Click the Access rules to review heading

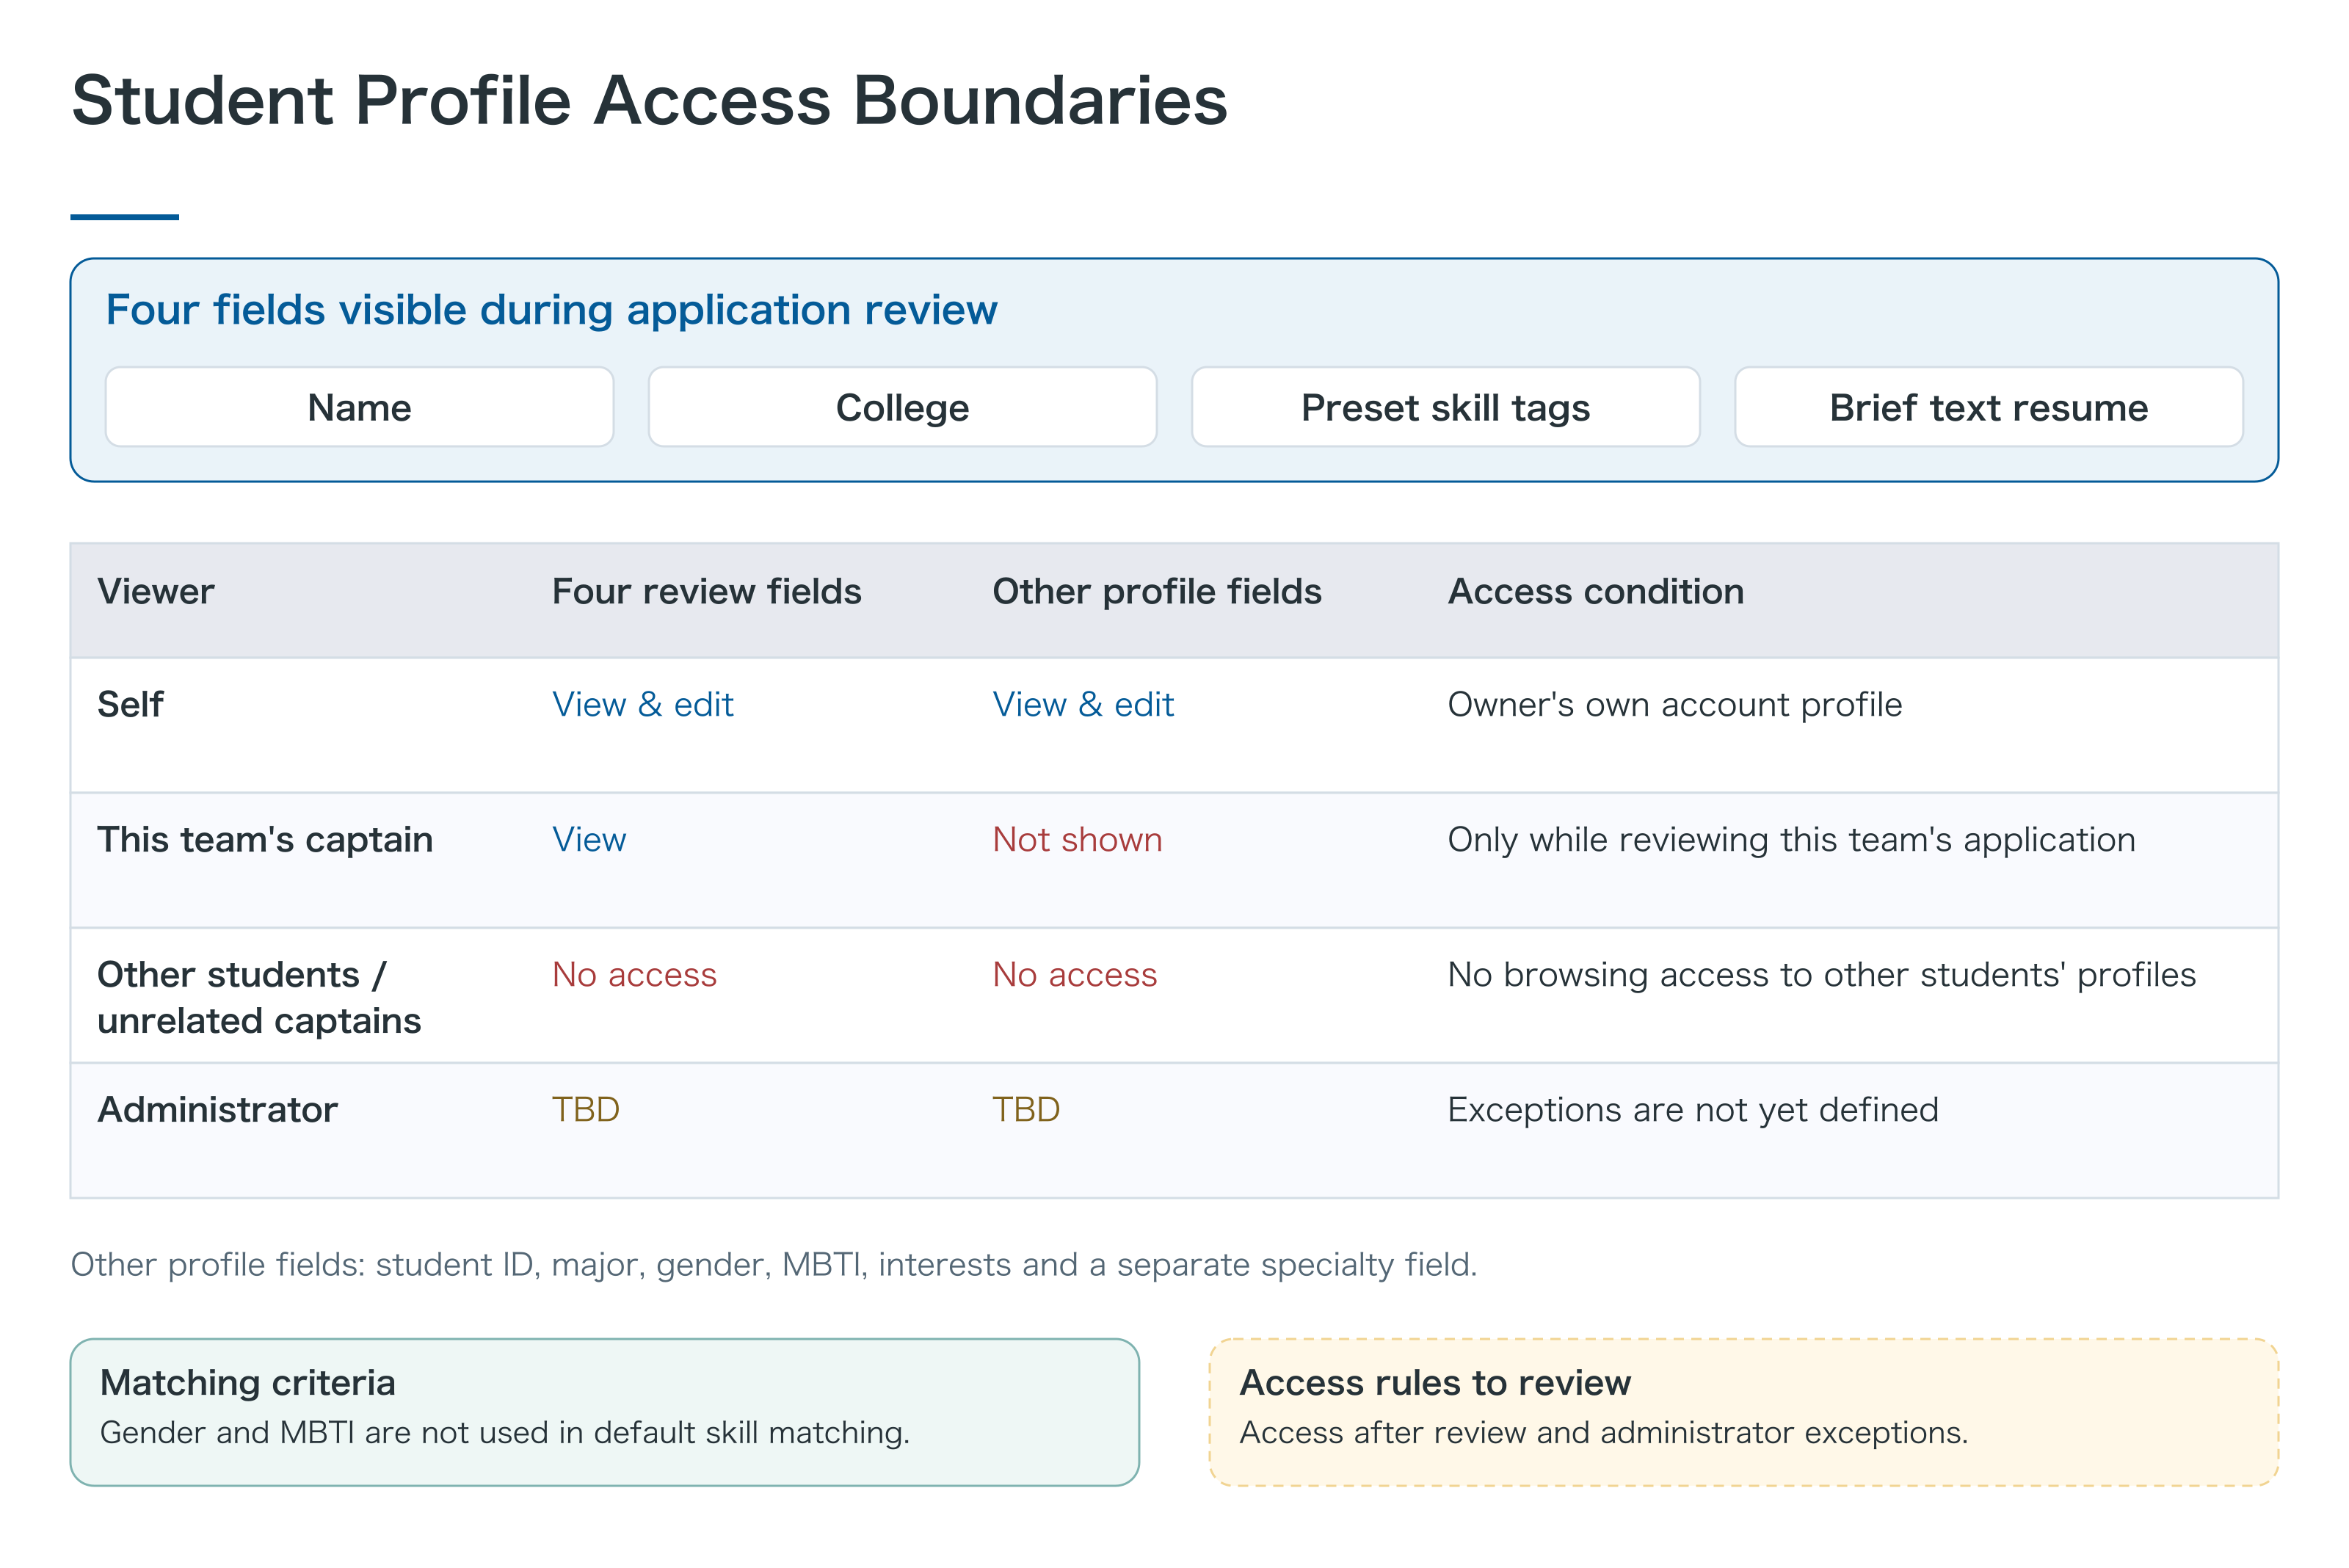click(x=1434, y=1383)
